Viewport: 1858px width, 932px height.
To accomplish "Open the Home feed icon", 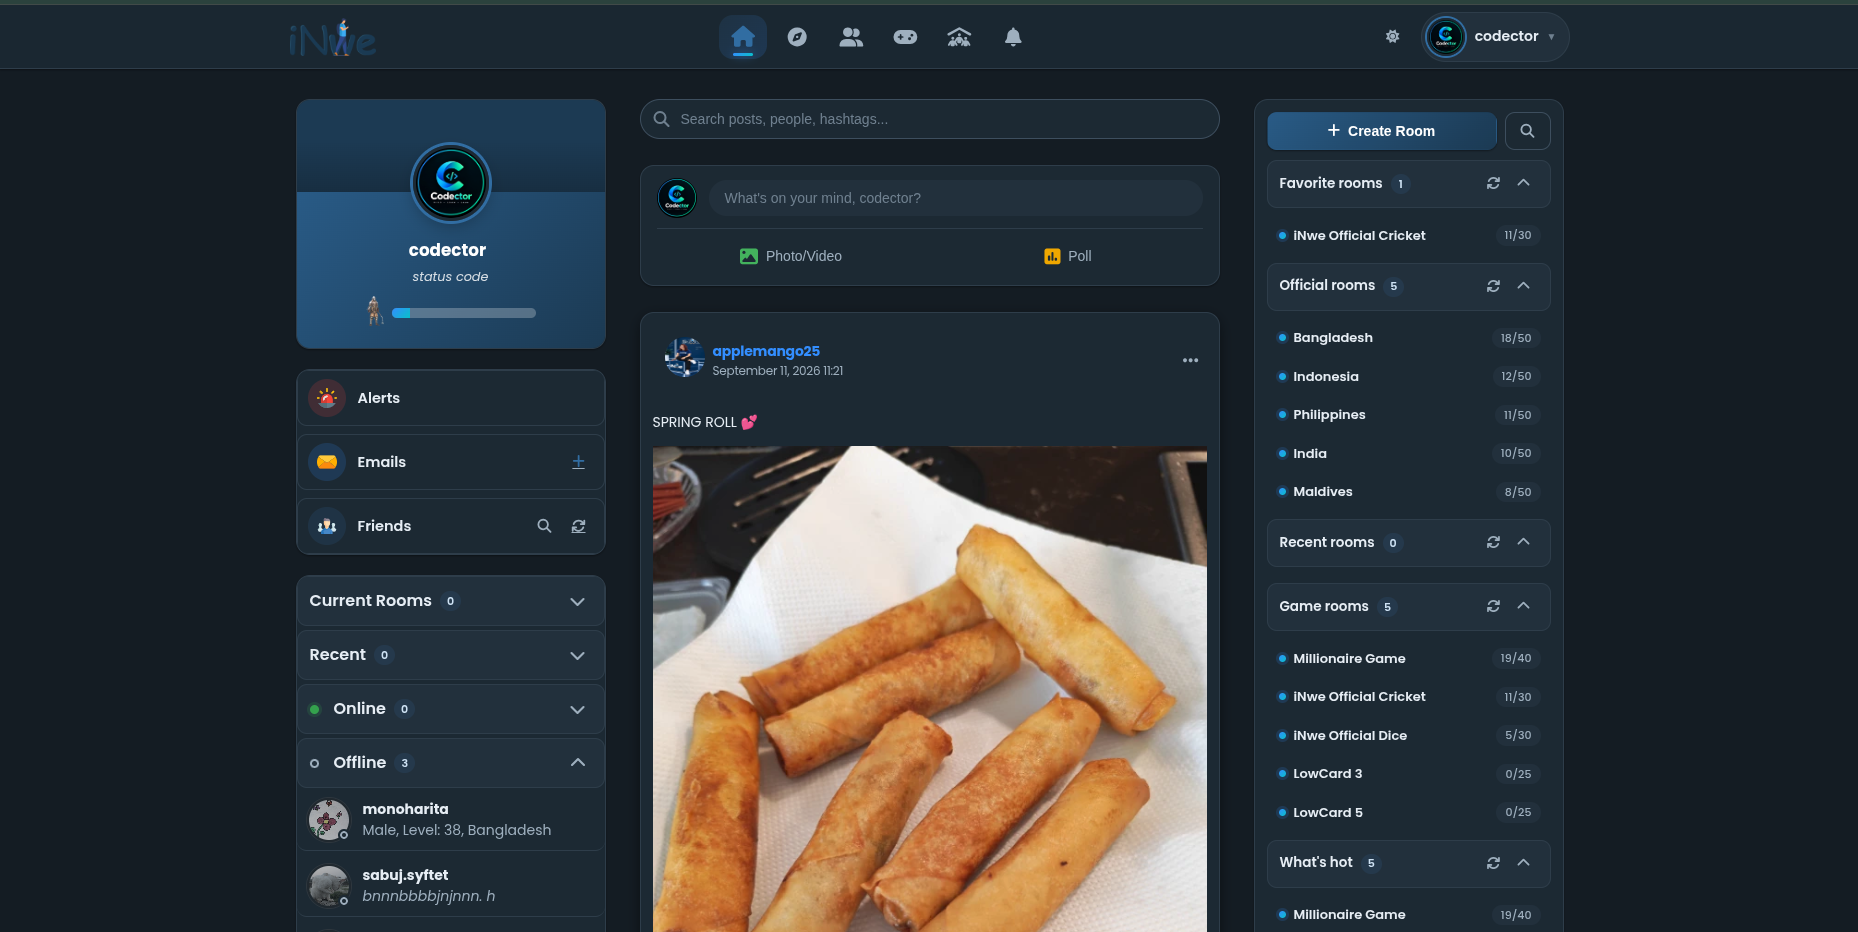I will (x=742, y=37).
